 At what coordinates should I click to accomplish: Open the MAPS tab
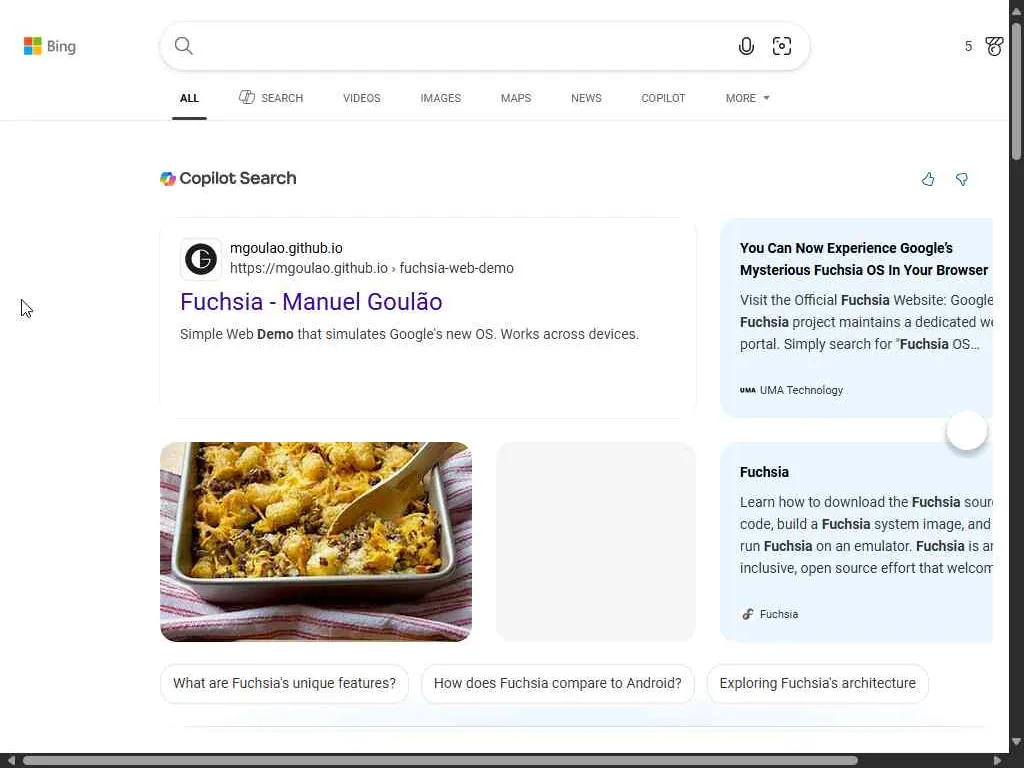pyautogui.click(x=516, y=98)
